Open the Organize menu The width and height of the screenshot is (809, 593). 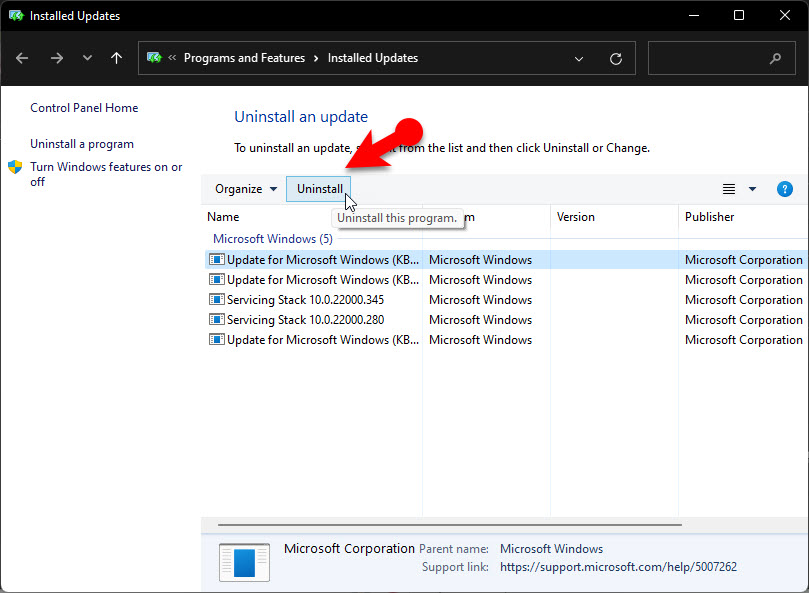pyautogui.click(x=246, y=189)
